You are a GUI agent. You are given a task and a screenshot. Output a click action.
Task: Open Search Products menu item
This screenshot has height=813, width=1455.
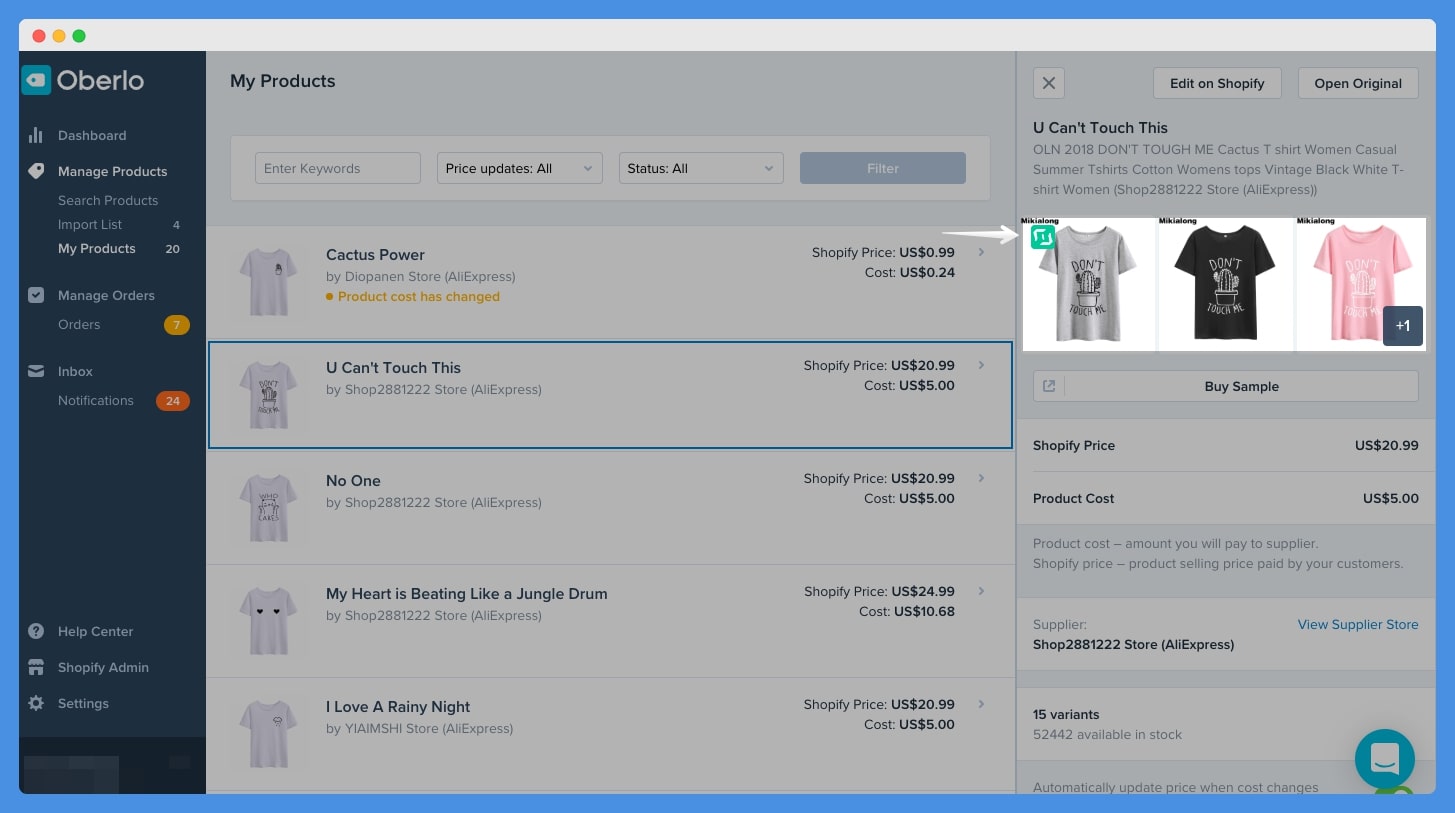108,200
